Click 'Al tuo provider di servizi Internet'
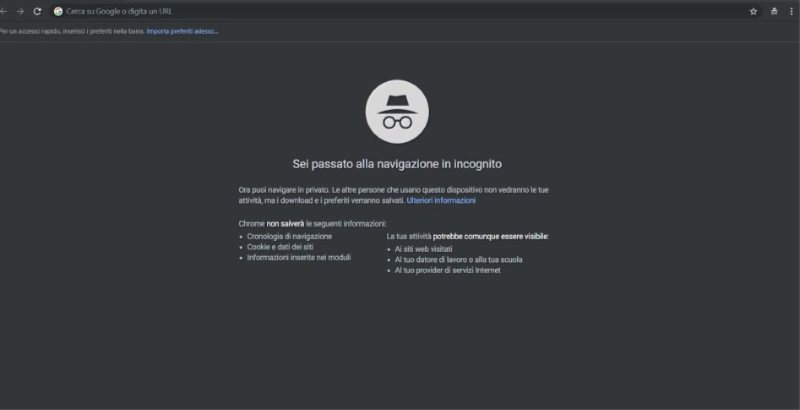Screen dimensions: 800x410 tap(447, 270)
